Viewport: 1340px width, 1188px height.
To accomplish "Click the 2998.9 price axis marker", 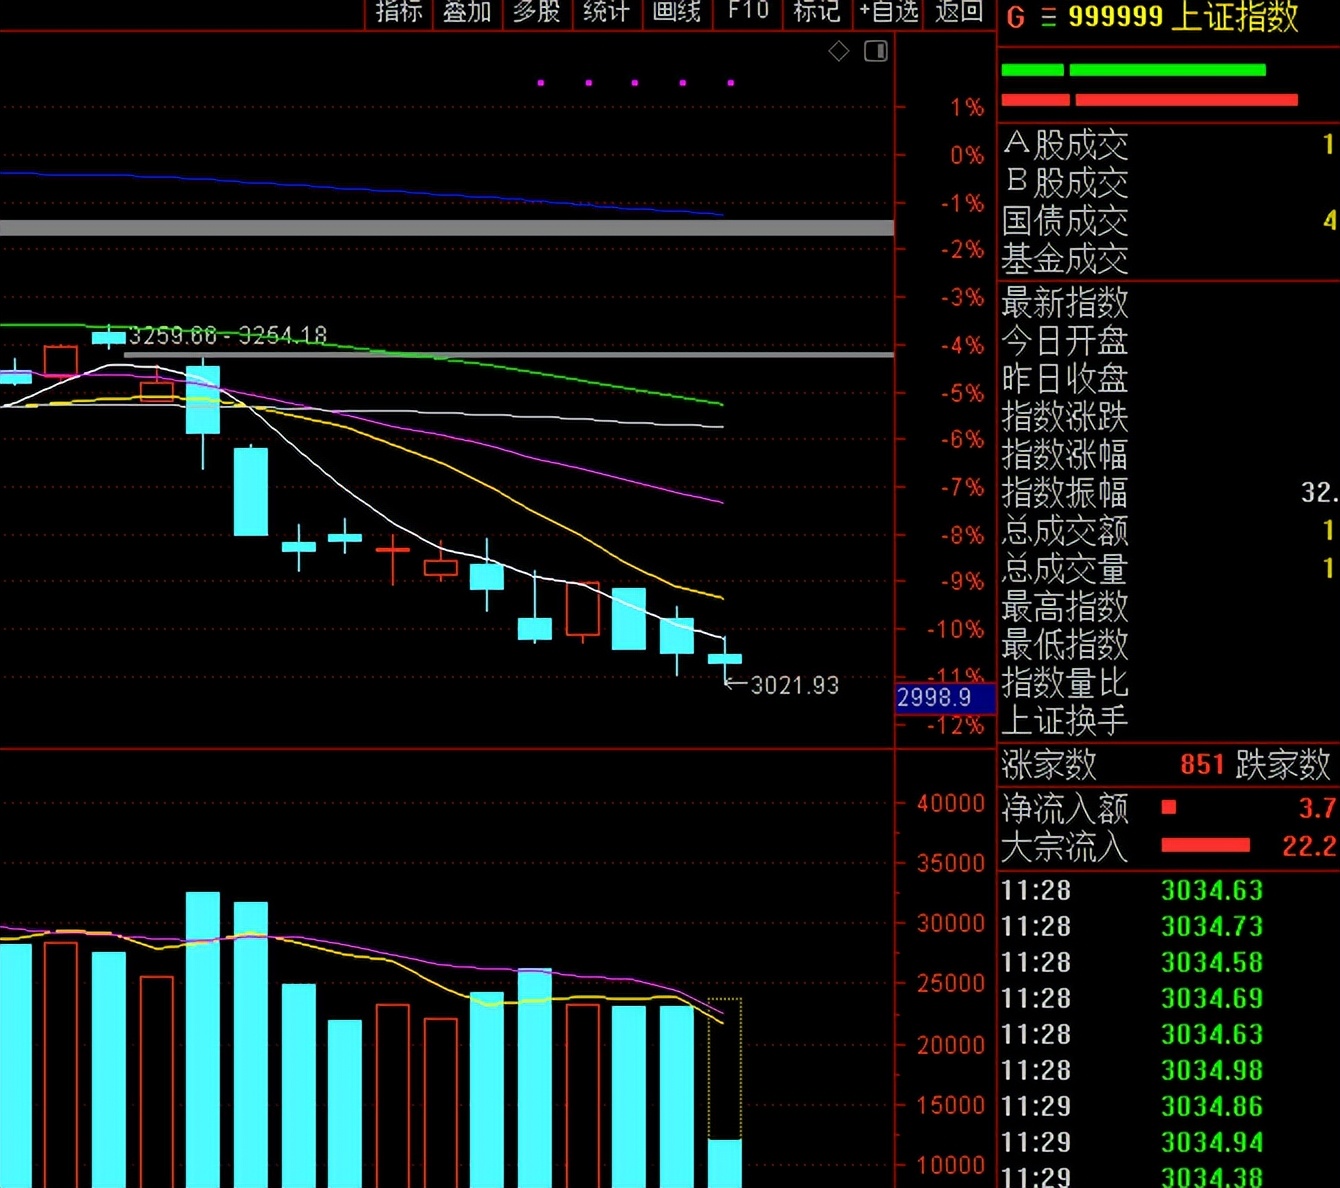I will (x=945, y=697).
